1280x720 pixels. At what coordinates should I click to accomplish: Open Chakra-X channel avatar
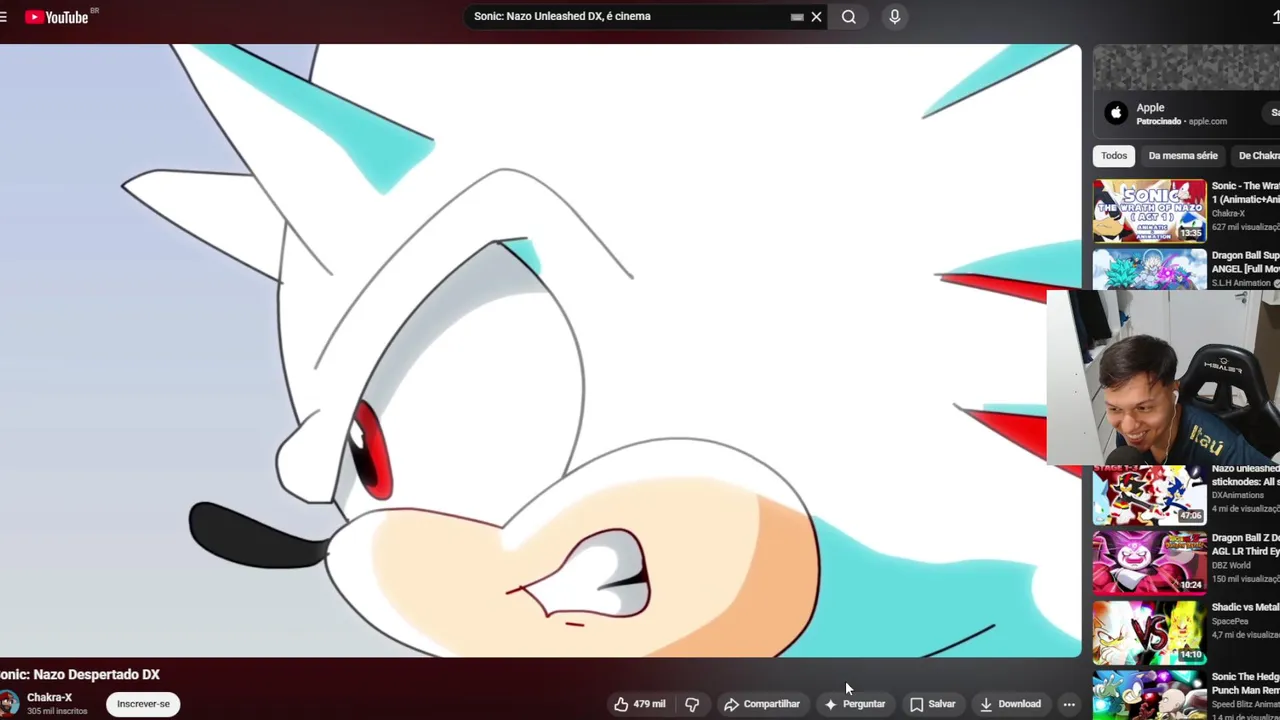[x=8, y=703]
